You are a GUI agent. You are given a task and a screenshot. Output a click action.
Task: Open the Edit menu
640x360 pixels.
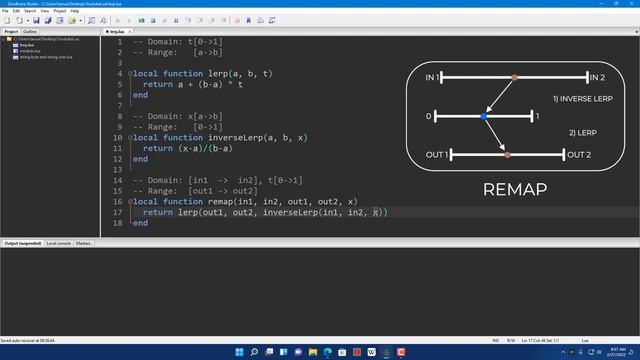coord(16,11)
